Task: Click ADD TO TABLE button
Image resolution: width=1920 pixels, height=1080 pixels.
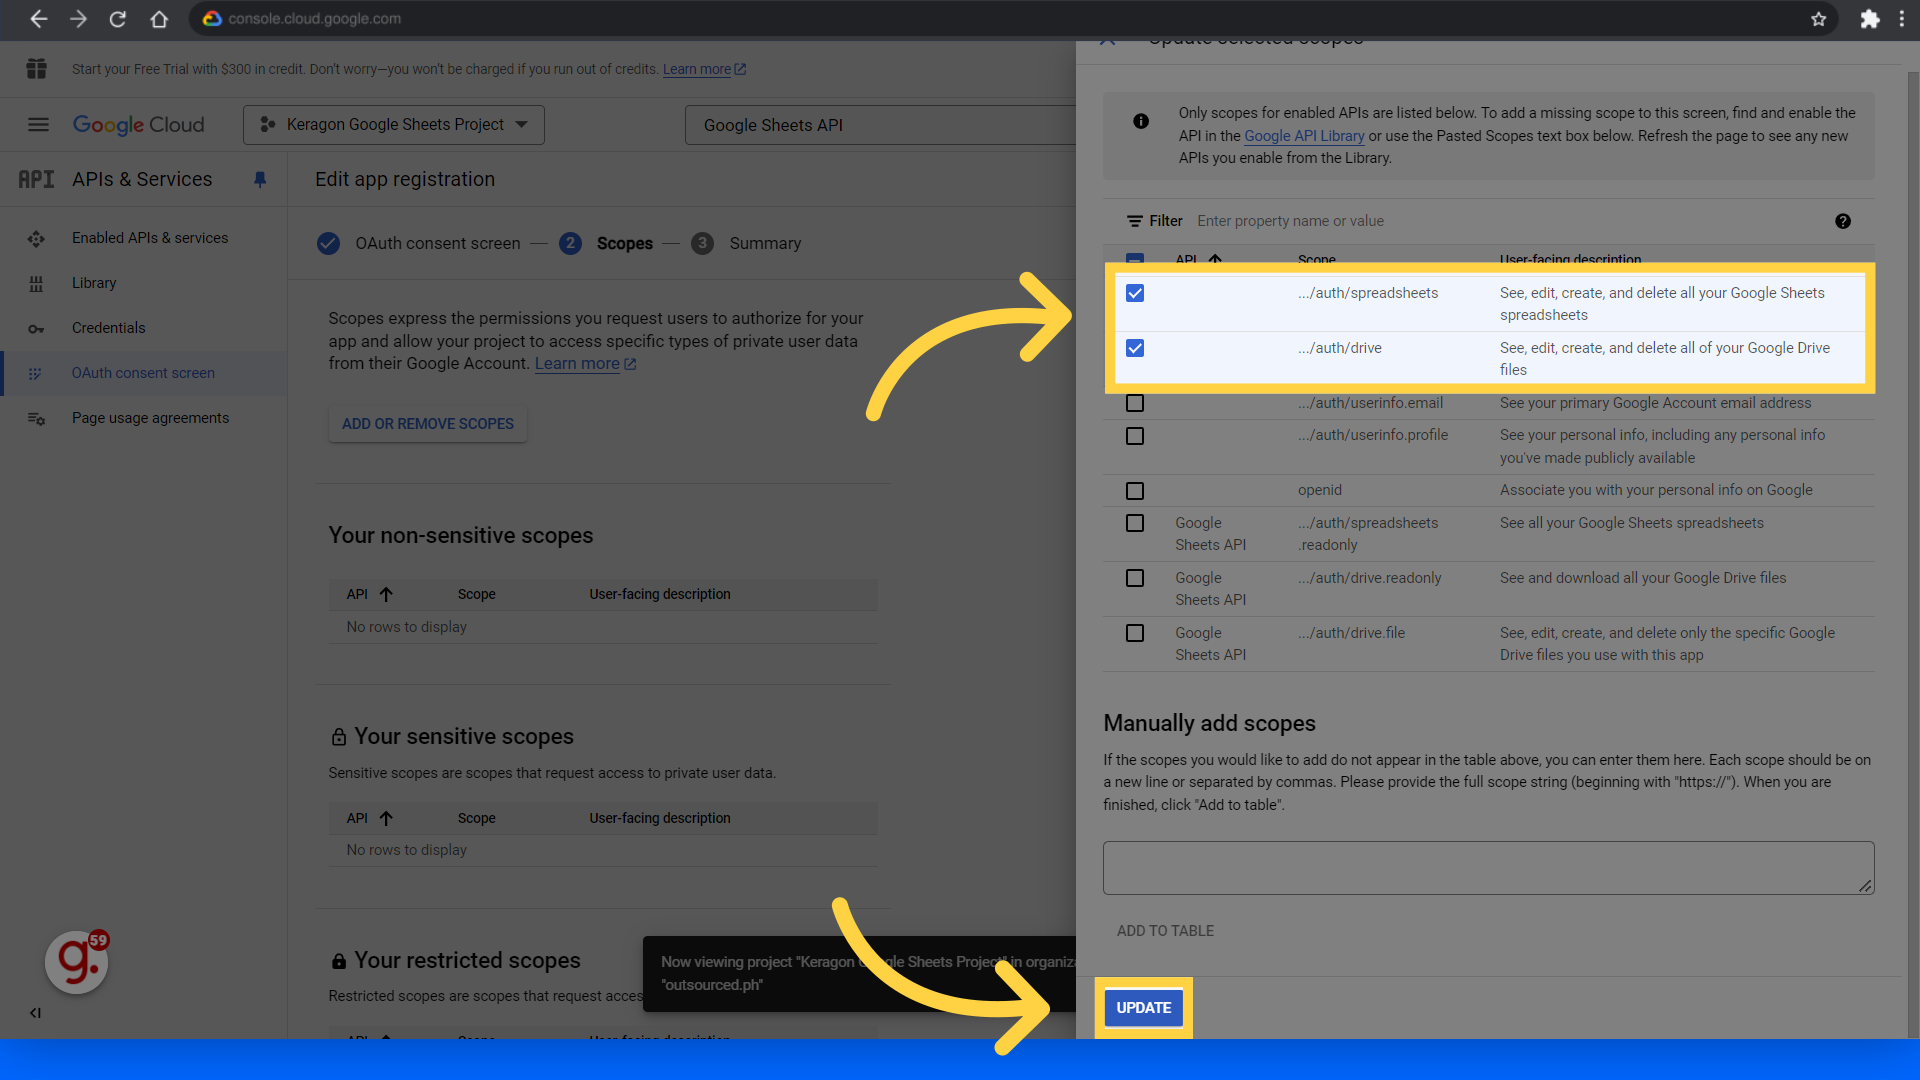Action: [1165, 931]
